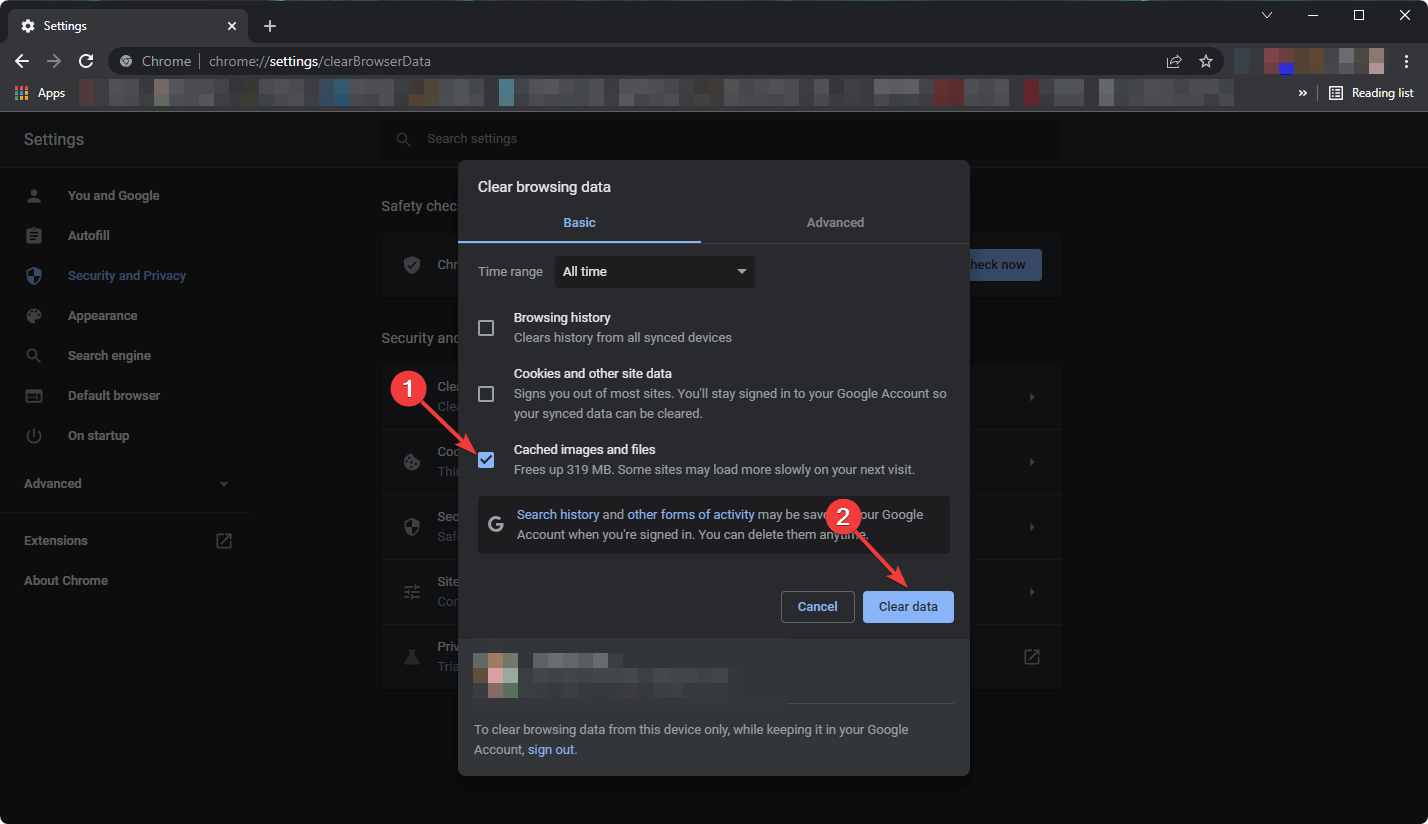Viewport: 1428px width, 824px height.
Task: Check Cookies and other site data
Action: (x=486, y=393)
